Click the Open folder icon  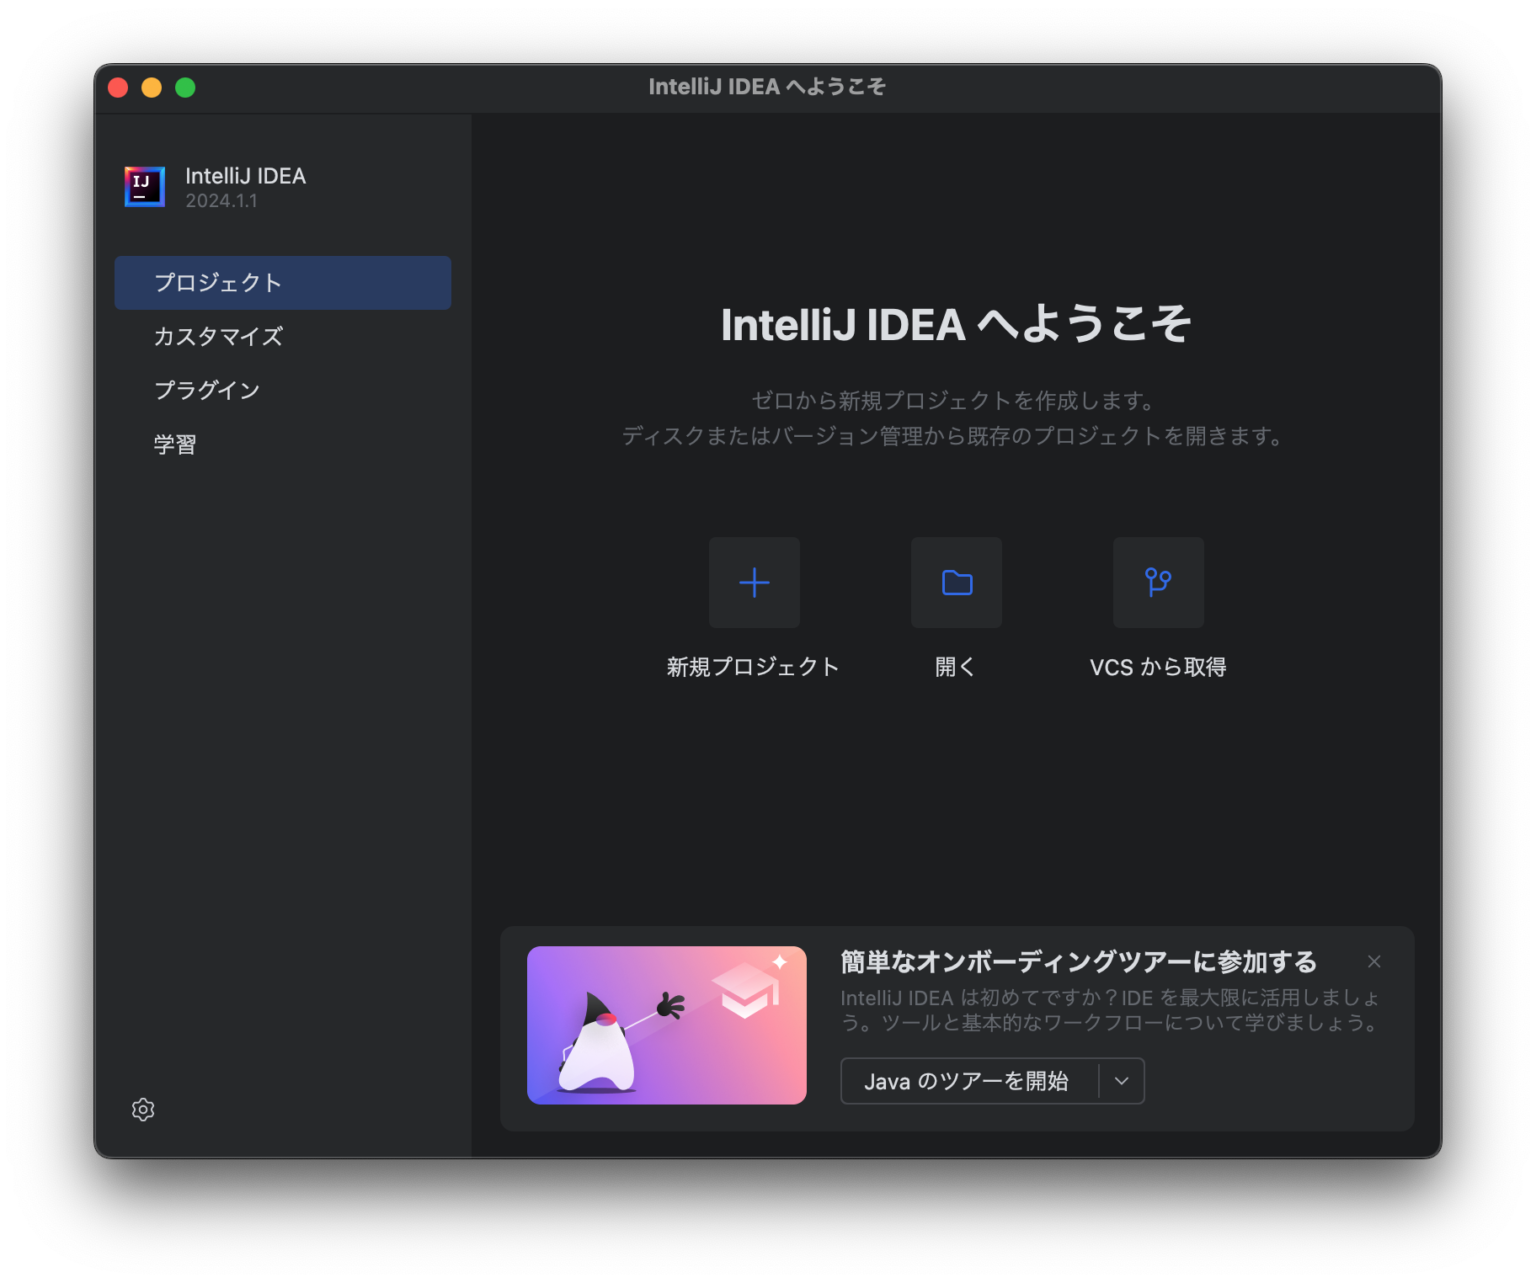tap(955, 583)
